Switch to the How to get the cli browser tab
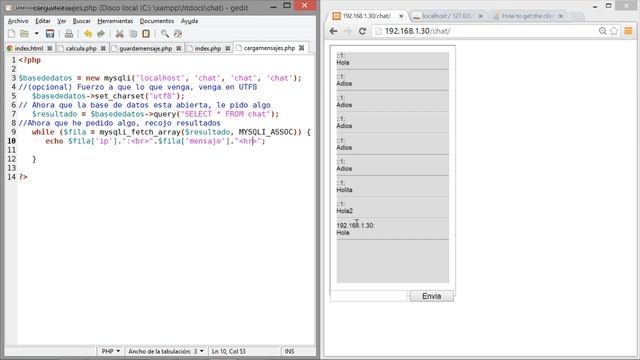 coord(527,16)
